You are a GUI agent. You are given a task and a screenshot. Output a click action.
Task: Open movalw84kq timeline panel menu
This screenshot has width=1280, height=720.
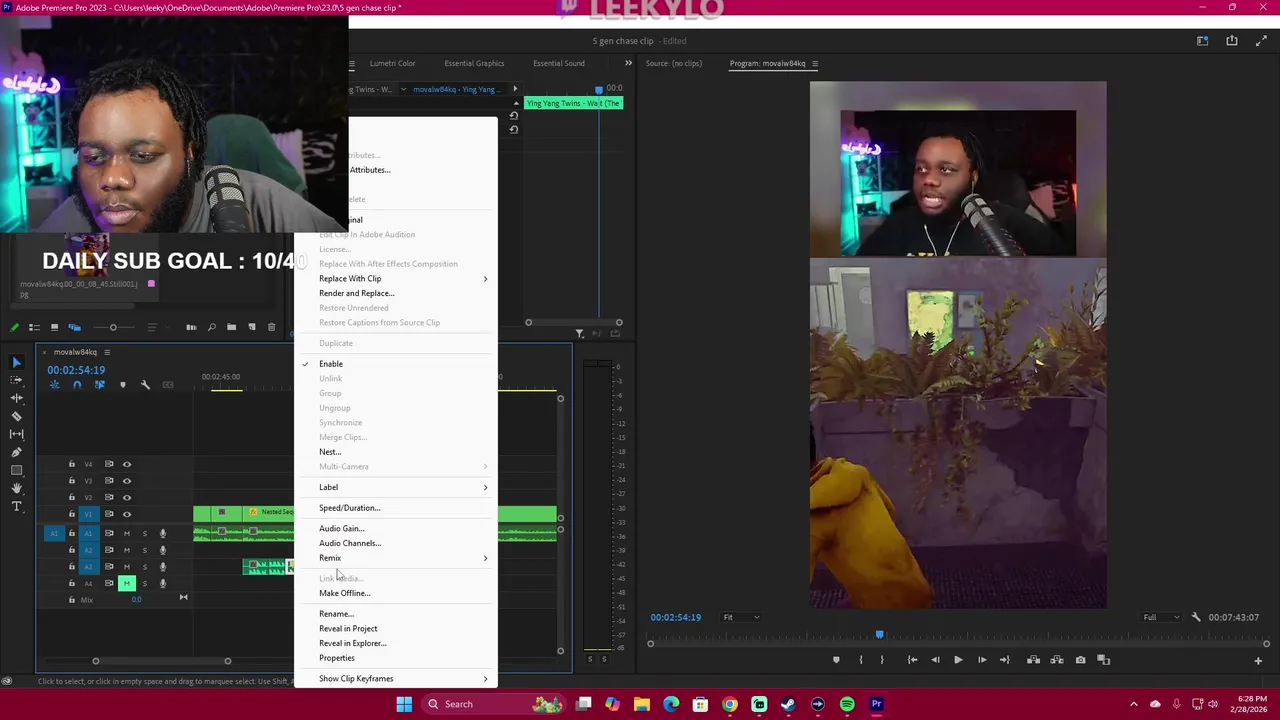[107, 352]
